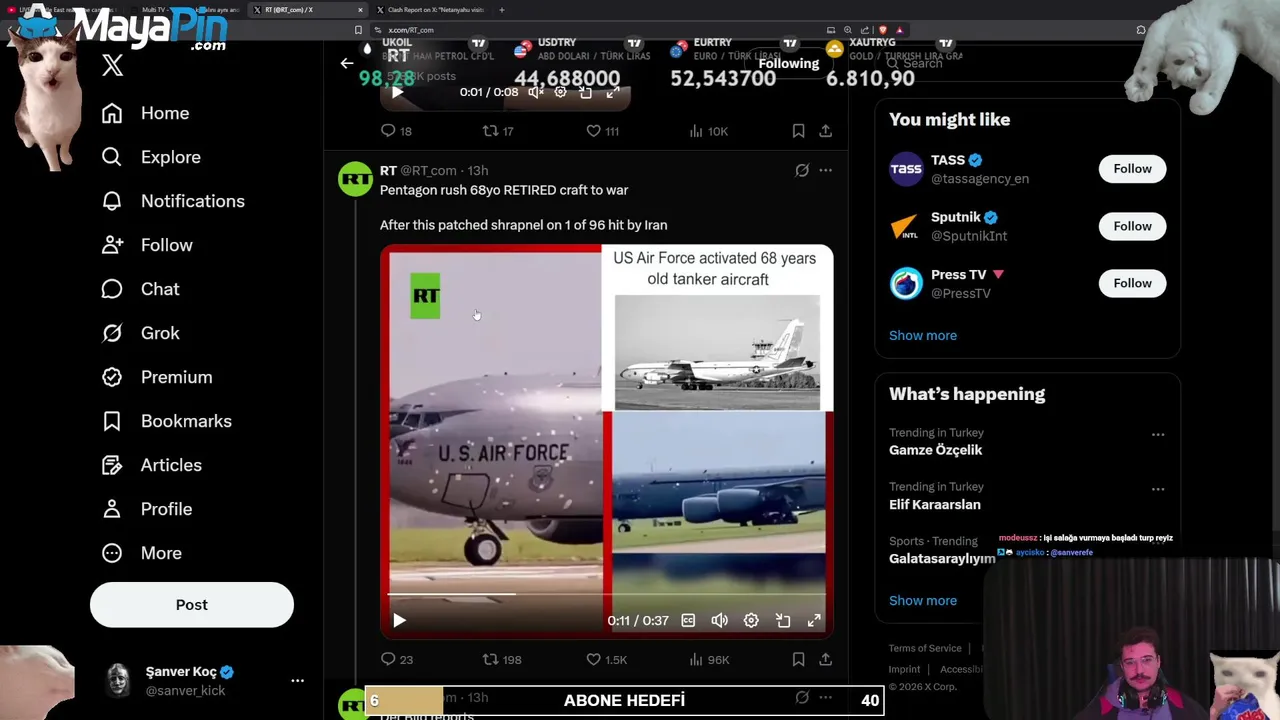Image resolution: width=1280 pixels, height=720 pixels.
Task: Open Follow page in sidebar
Action: pos(147,245)
